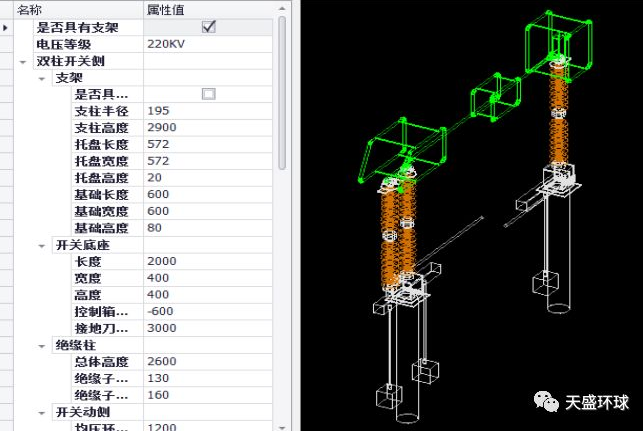Edit the 电压等级 value 220KV
Image resolution: width=643 pixels, height=431 pixels.
click(208, 44)
